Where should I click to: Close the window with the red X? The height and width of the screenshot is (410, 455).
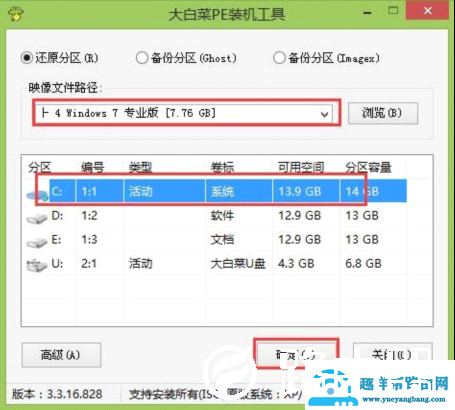[428, 11]
